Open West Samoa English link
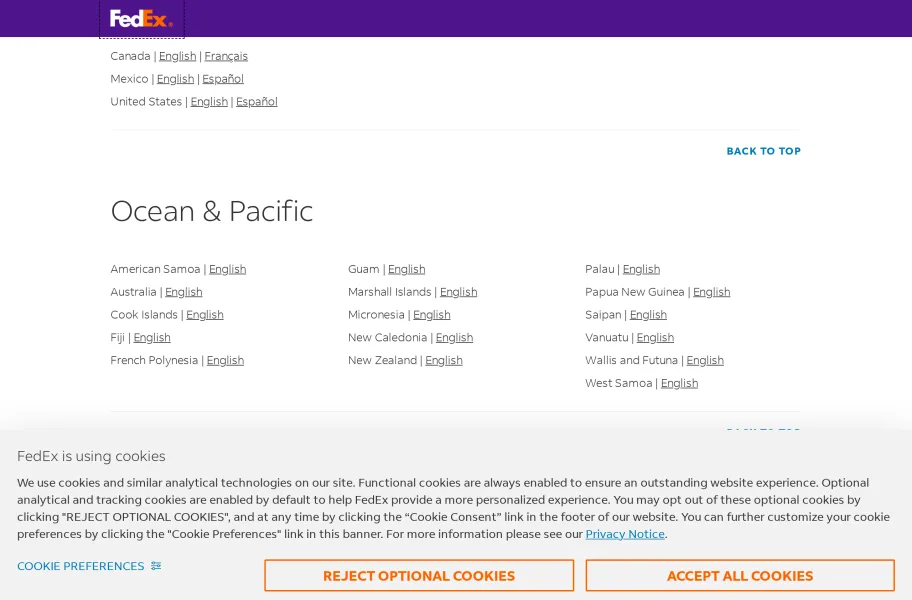This screenshot has width=912, height=600. [679, 383]
